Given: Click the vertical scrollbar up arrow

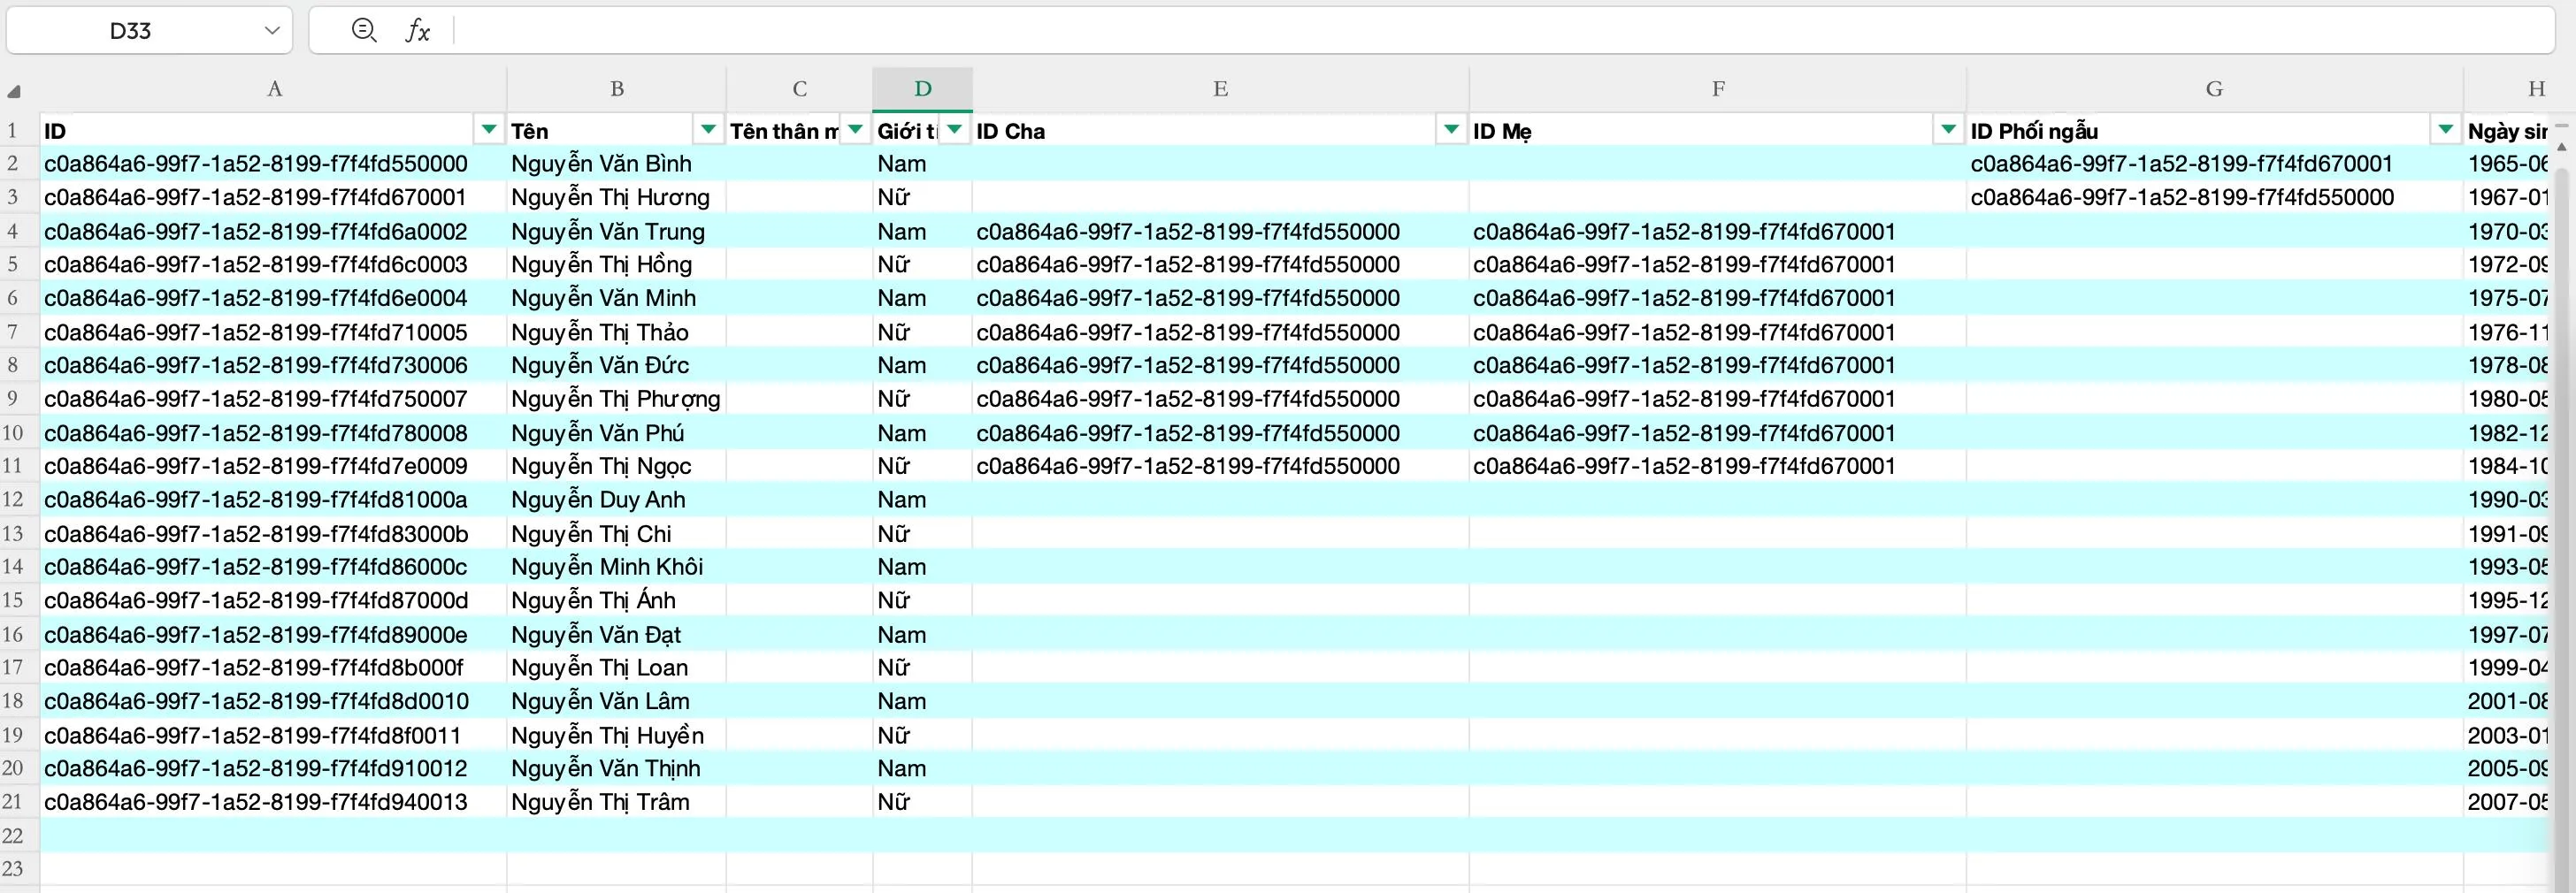Looking at the screenshot, I should pos(2561,146).
